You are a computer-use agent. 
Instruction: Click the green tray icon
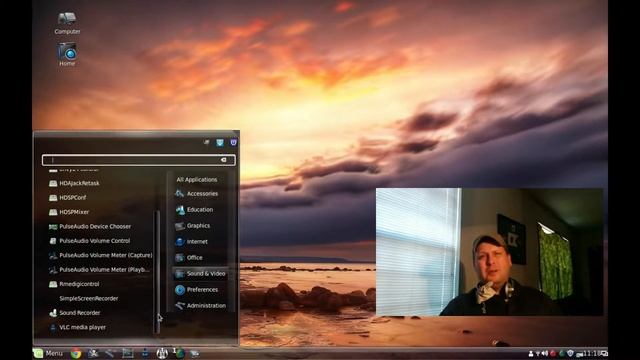pyautogui.click(x=562, y=353)
